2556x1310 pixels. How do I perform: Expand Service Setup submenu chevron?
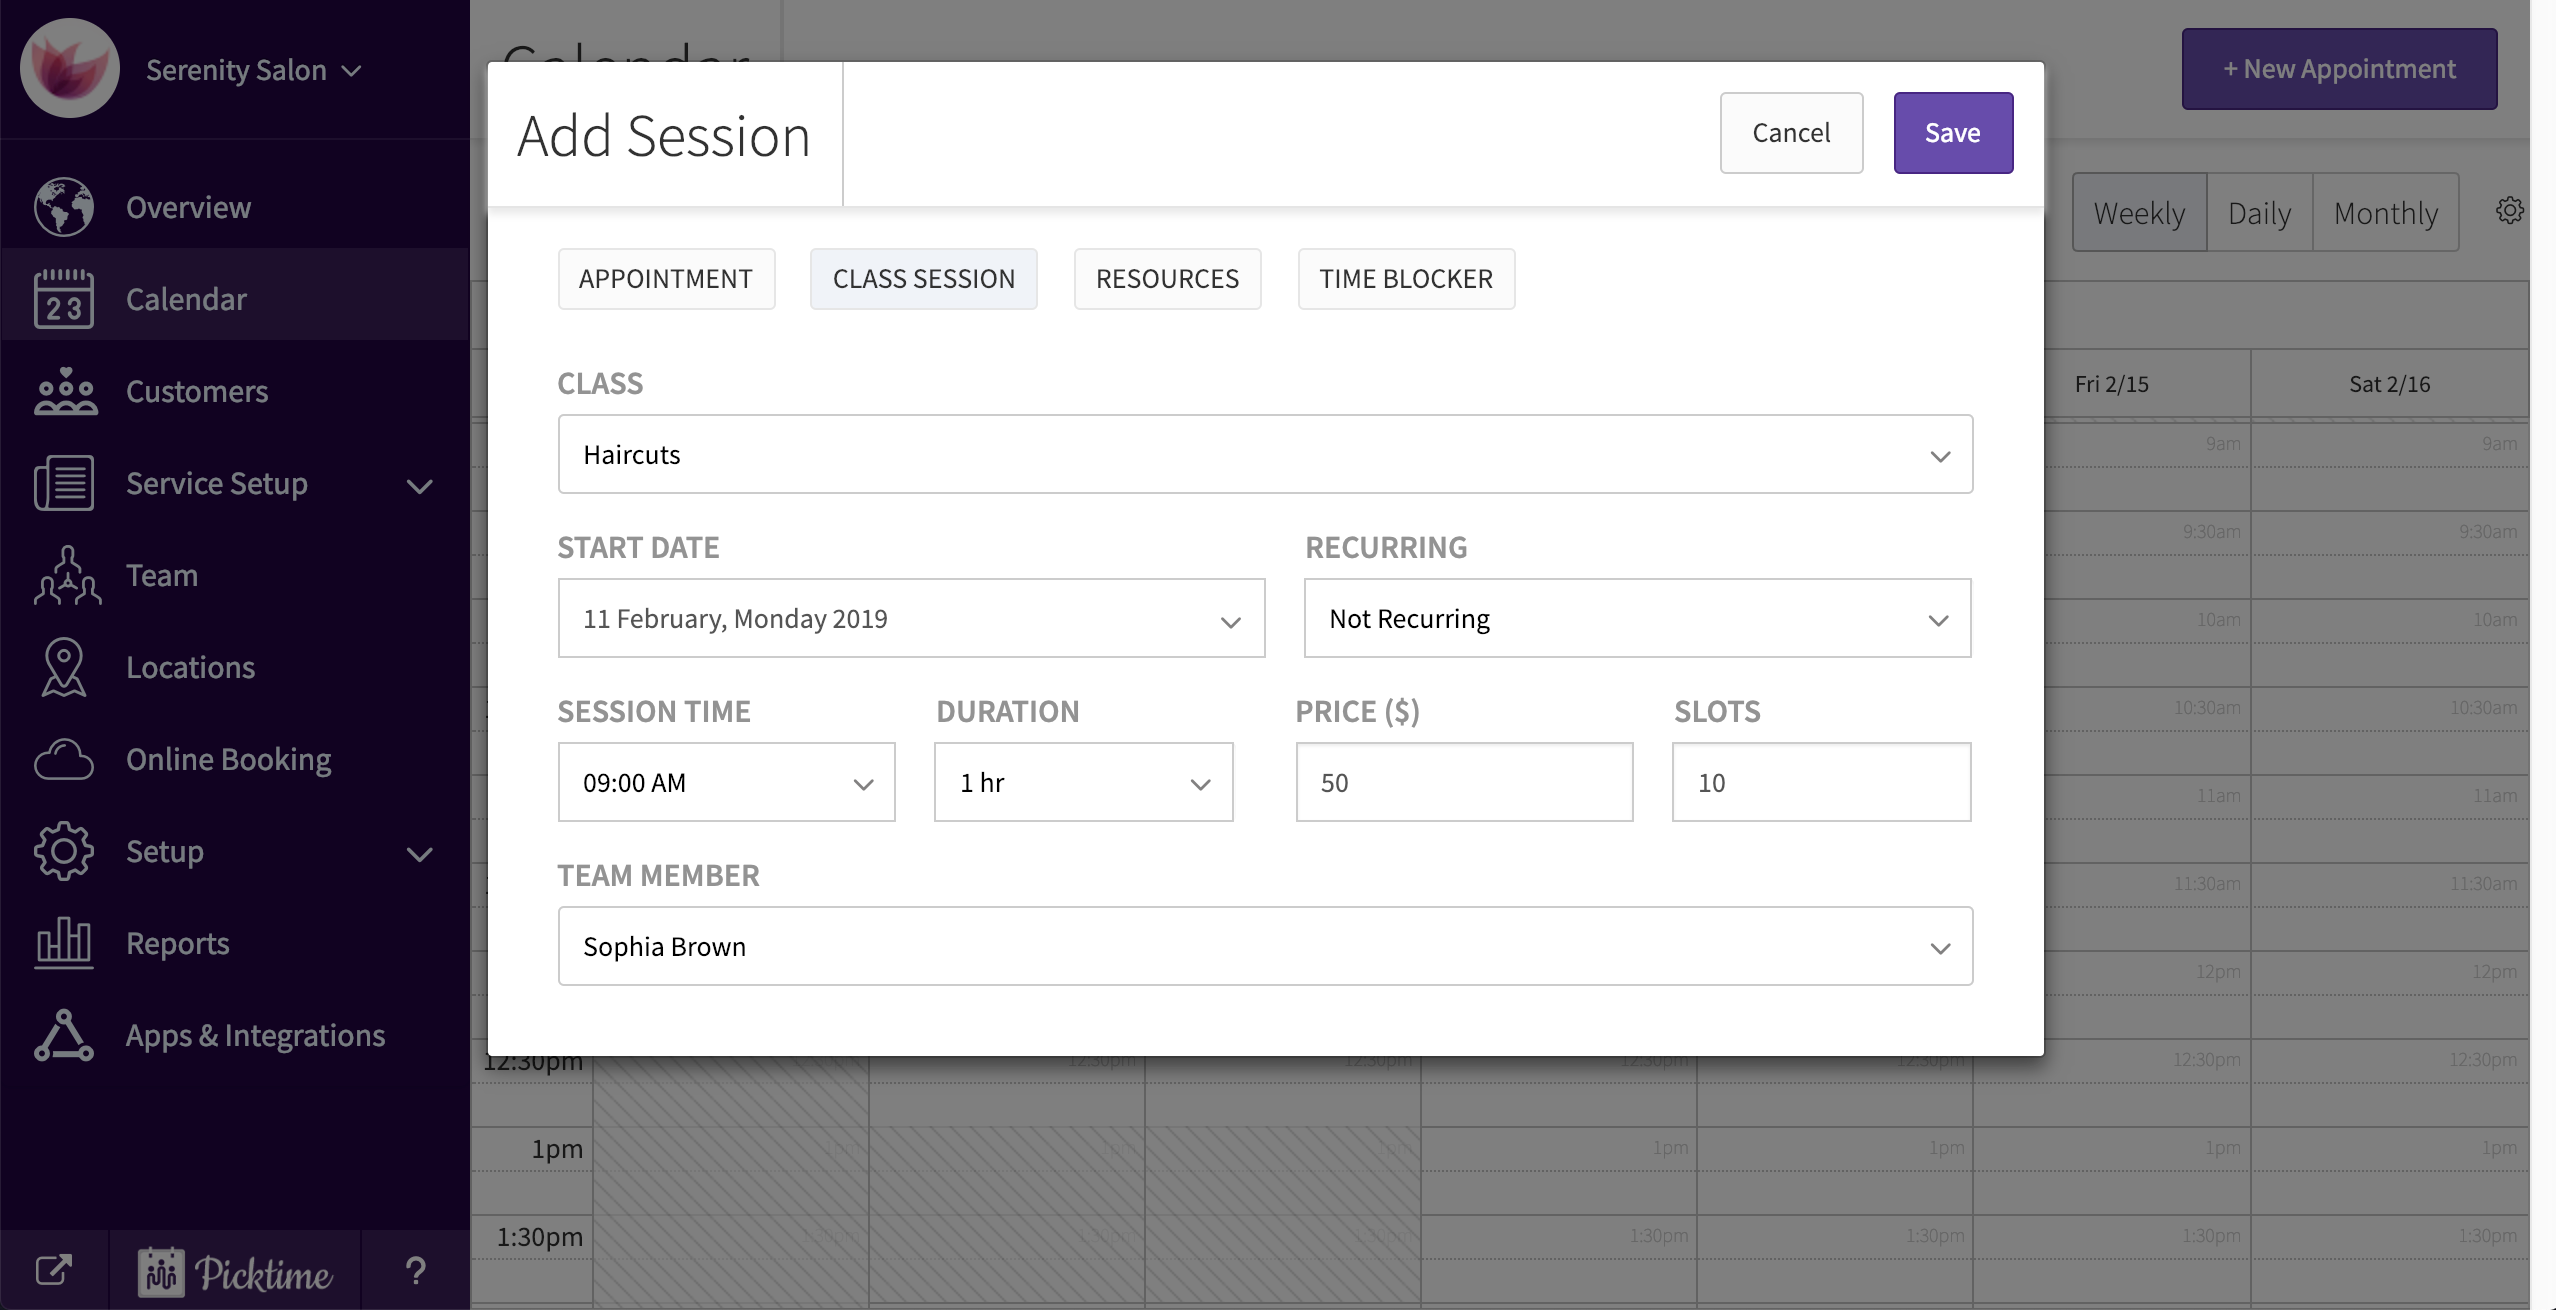click(x=420, y=486)
